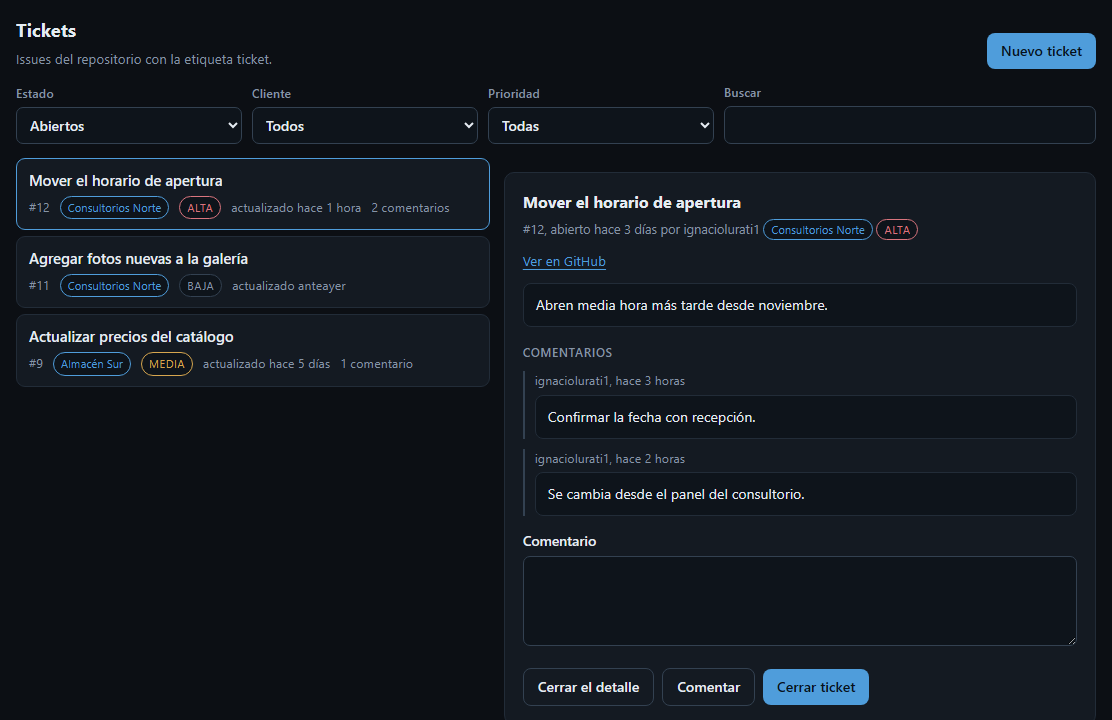Click the BAJA priority badge

tap(200, 286)
